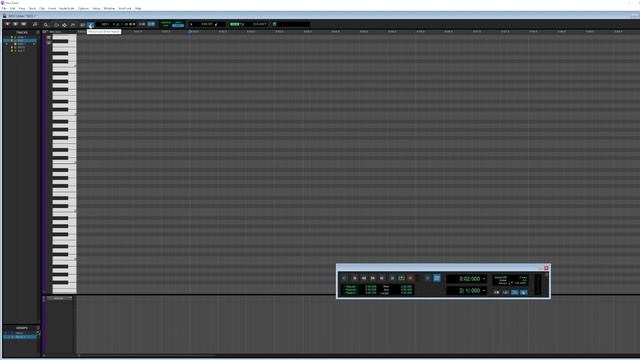Close the floating Transport window
The width and height of the screenshot is (640, 360).
tap(546, 268)
